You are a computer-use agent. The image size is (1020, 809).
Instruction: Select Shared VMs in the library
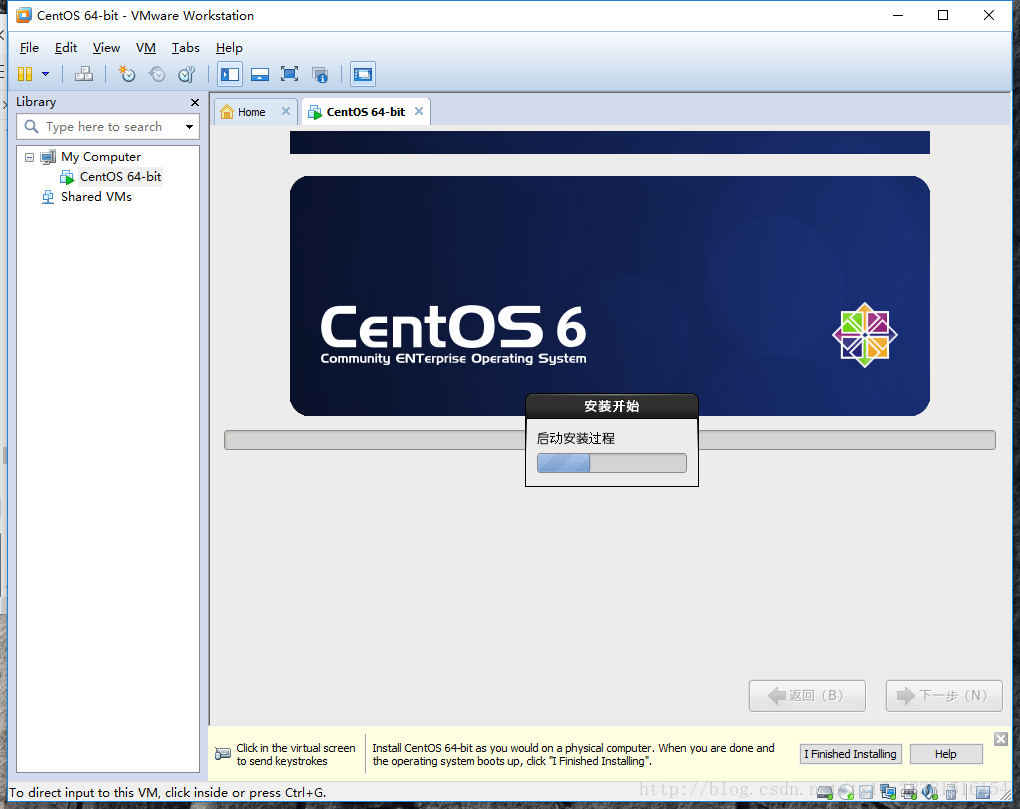[x=96, y=197]
